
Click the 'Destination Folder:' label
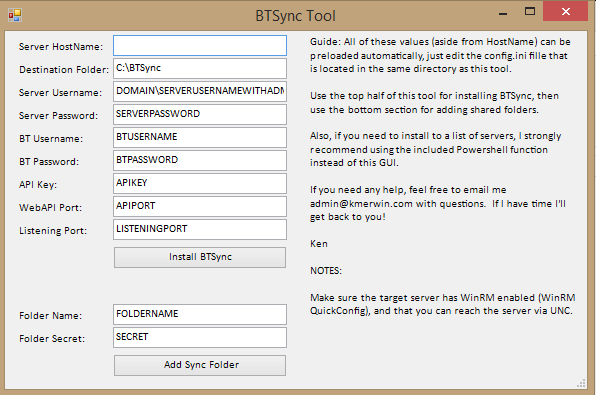pos(64,70)
